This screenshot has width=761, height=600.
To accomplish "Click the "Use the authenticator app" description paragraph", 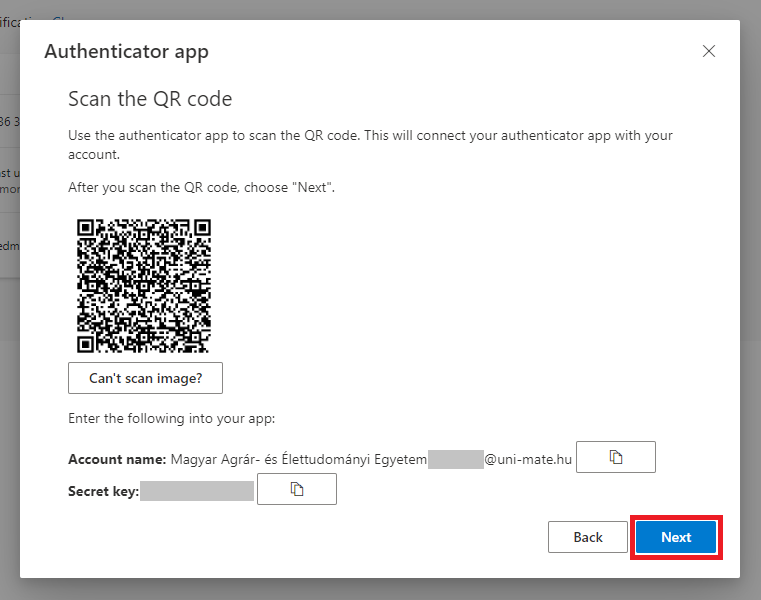I will (x=370, y=145).
